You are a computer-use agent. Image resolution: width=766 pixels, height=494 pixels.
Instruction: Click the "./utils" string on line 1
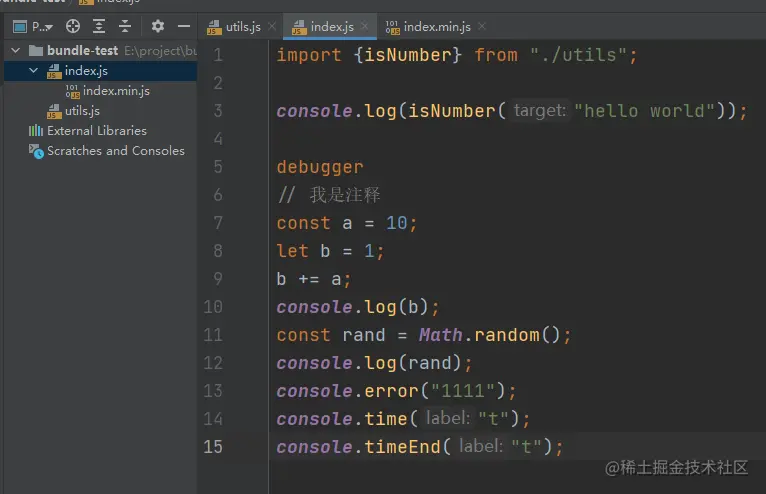(578, 55)
